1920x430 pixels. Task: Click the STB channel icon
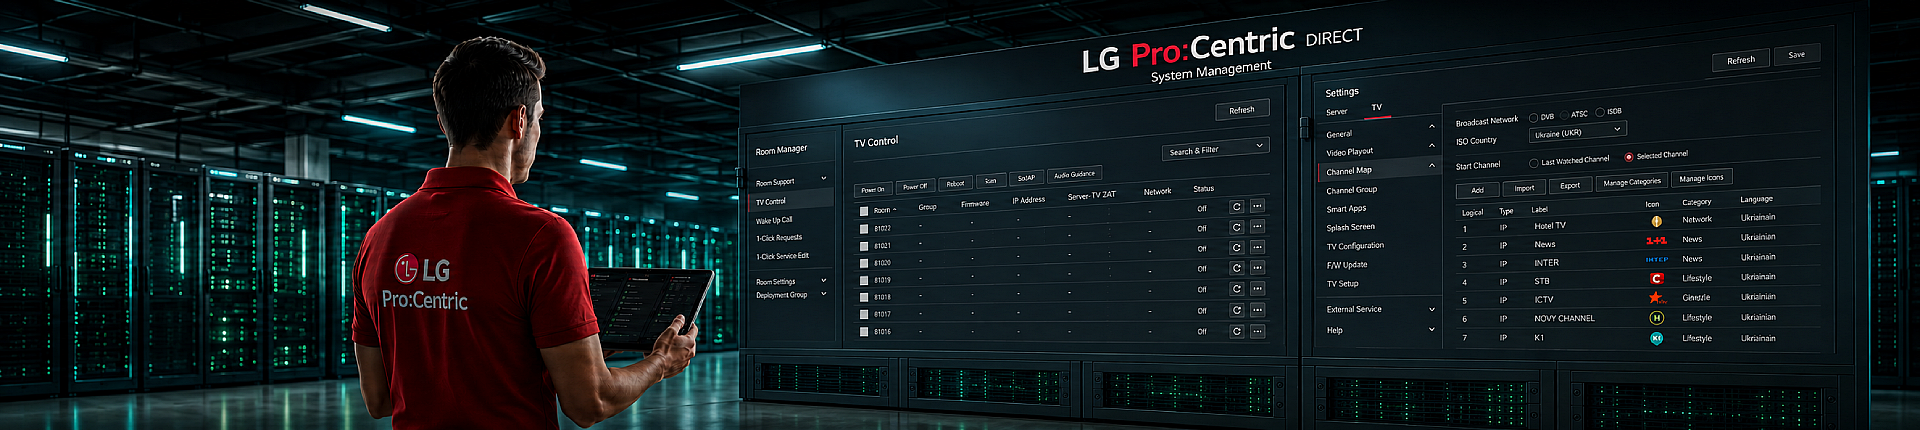[1656, 279]
